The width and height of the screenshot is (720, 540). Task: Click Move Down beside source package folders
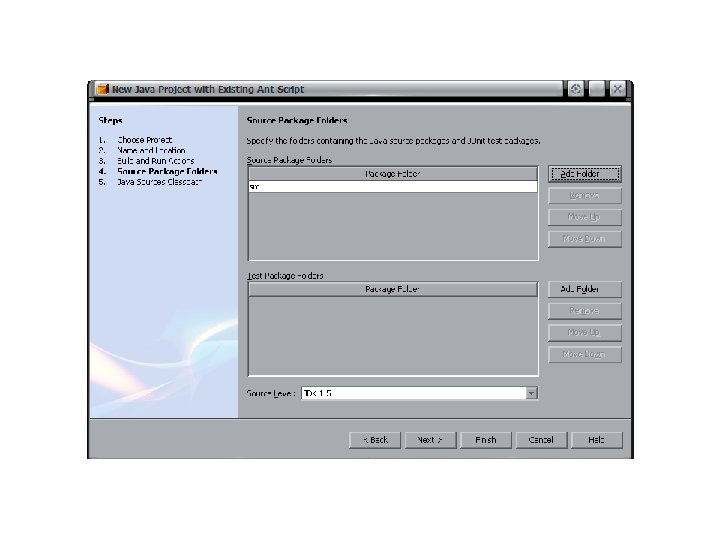585,239
